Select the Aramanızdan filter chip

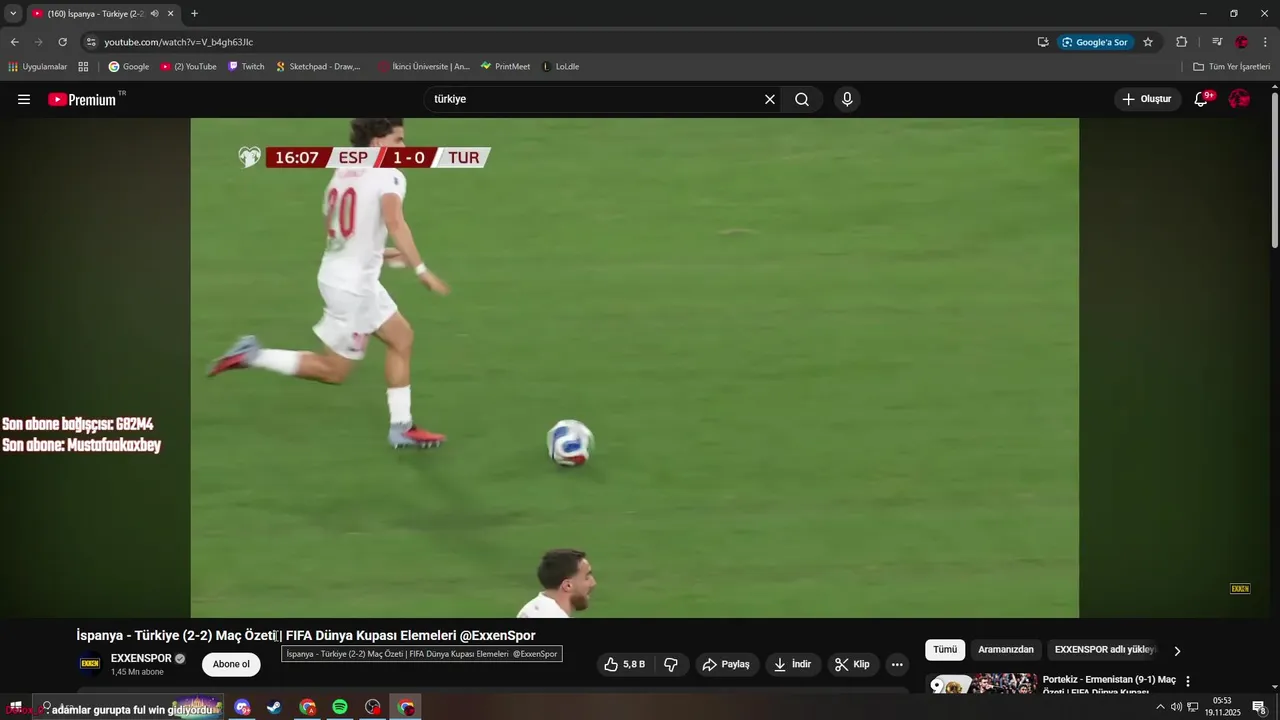pos(1006,650)
